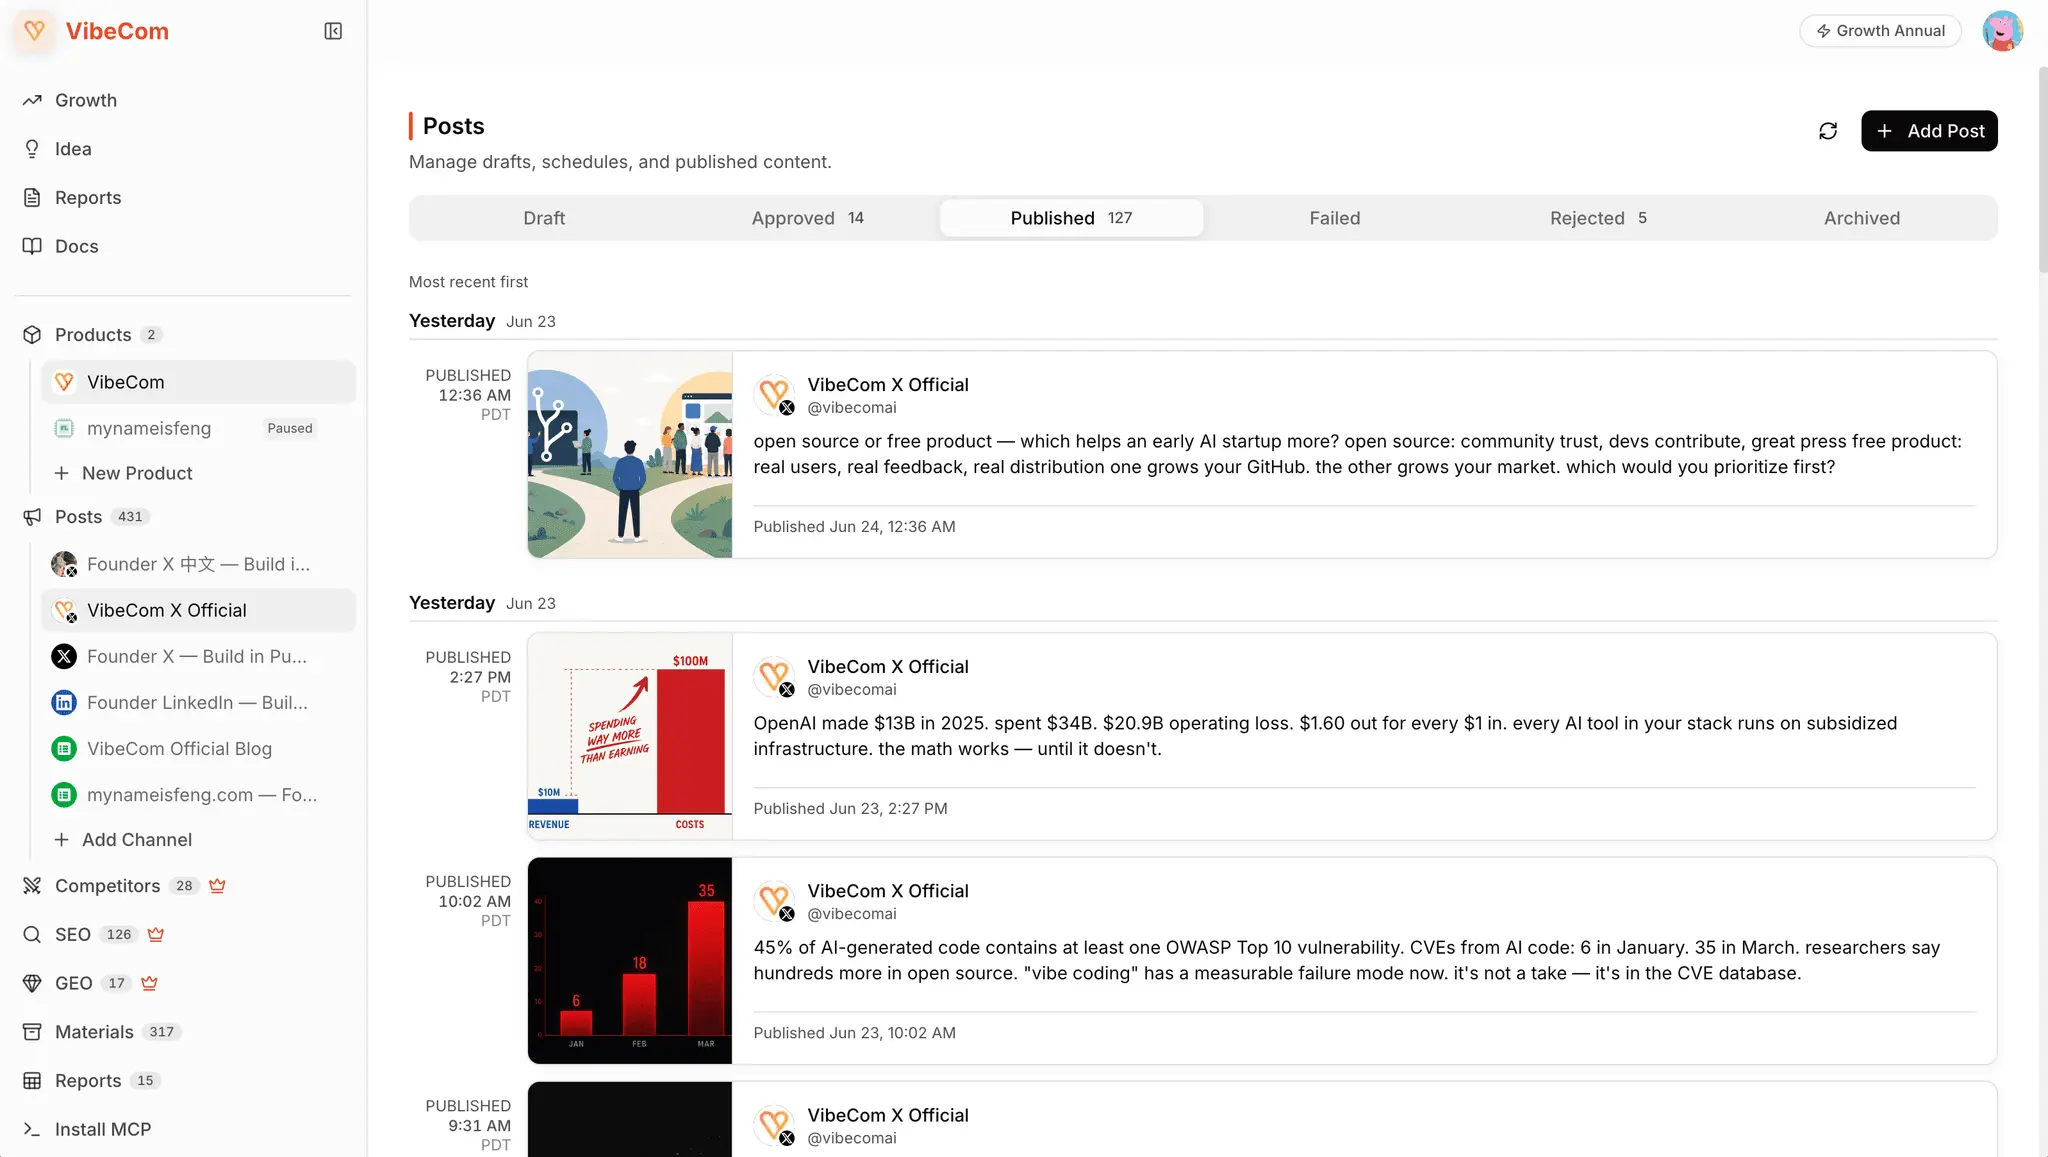This screenshot has width=2048, height=1157.
Task: Click the crown icon next to Competitors
Action: [x=217, y=886]
